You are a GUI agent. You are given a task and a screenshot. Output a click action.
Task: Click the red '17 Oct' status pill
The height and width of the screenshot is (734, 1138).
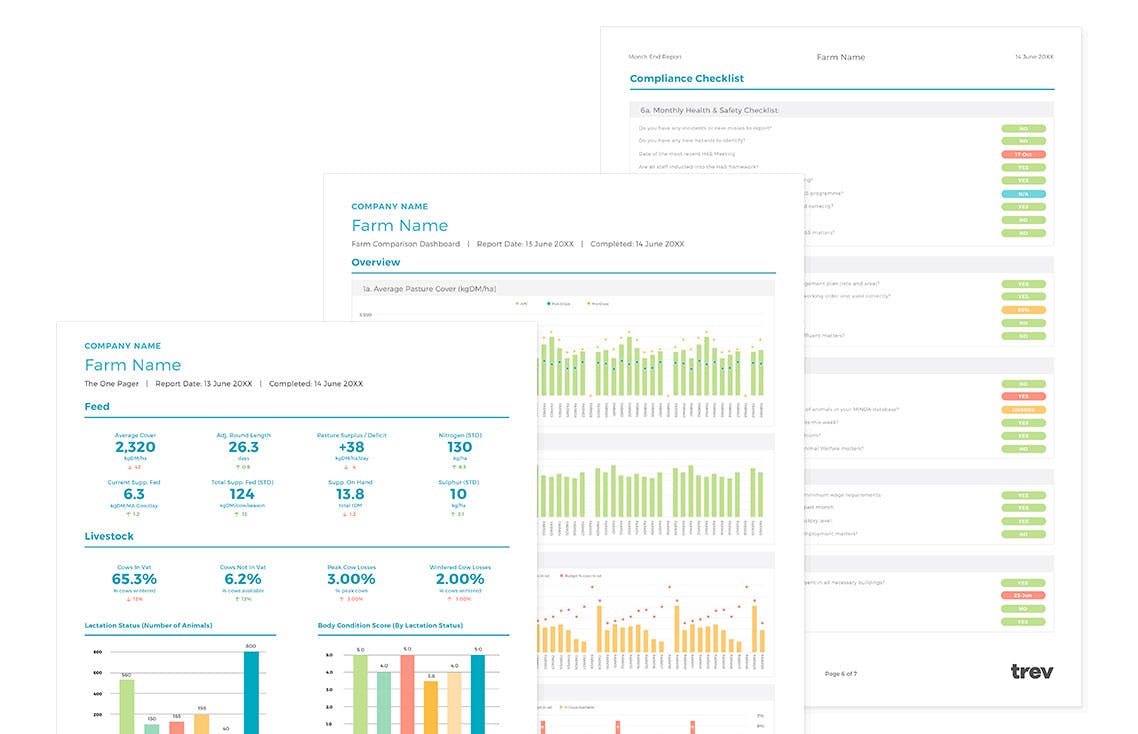point(1023,155)
